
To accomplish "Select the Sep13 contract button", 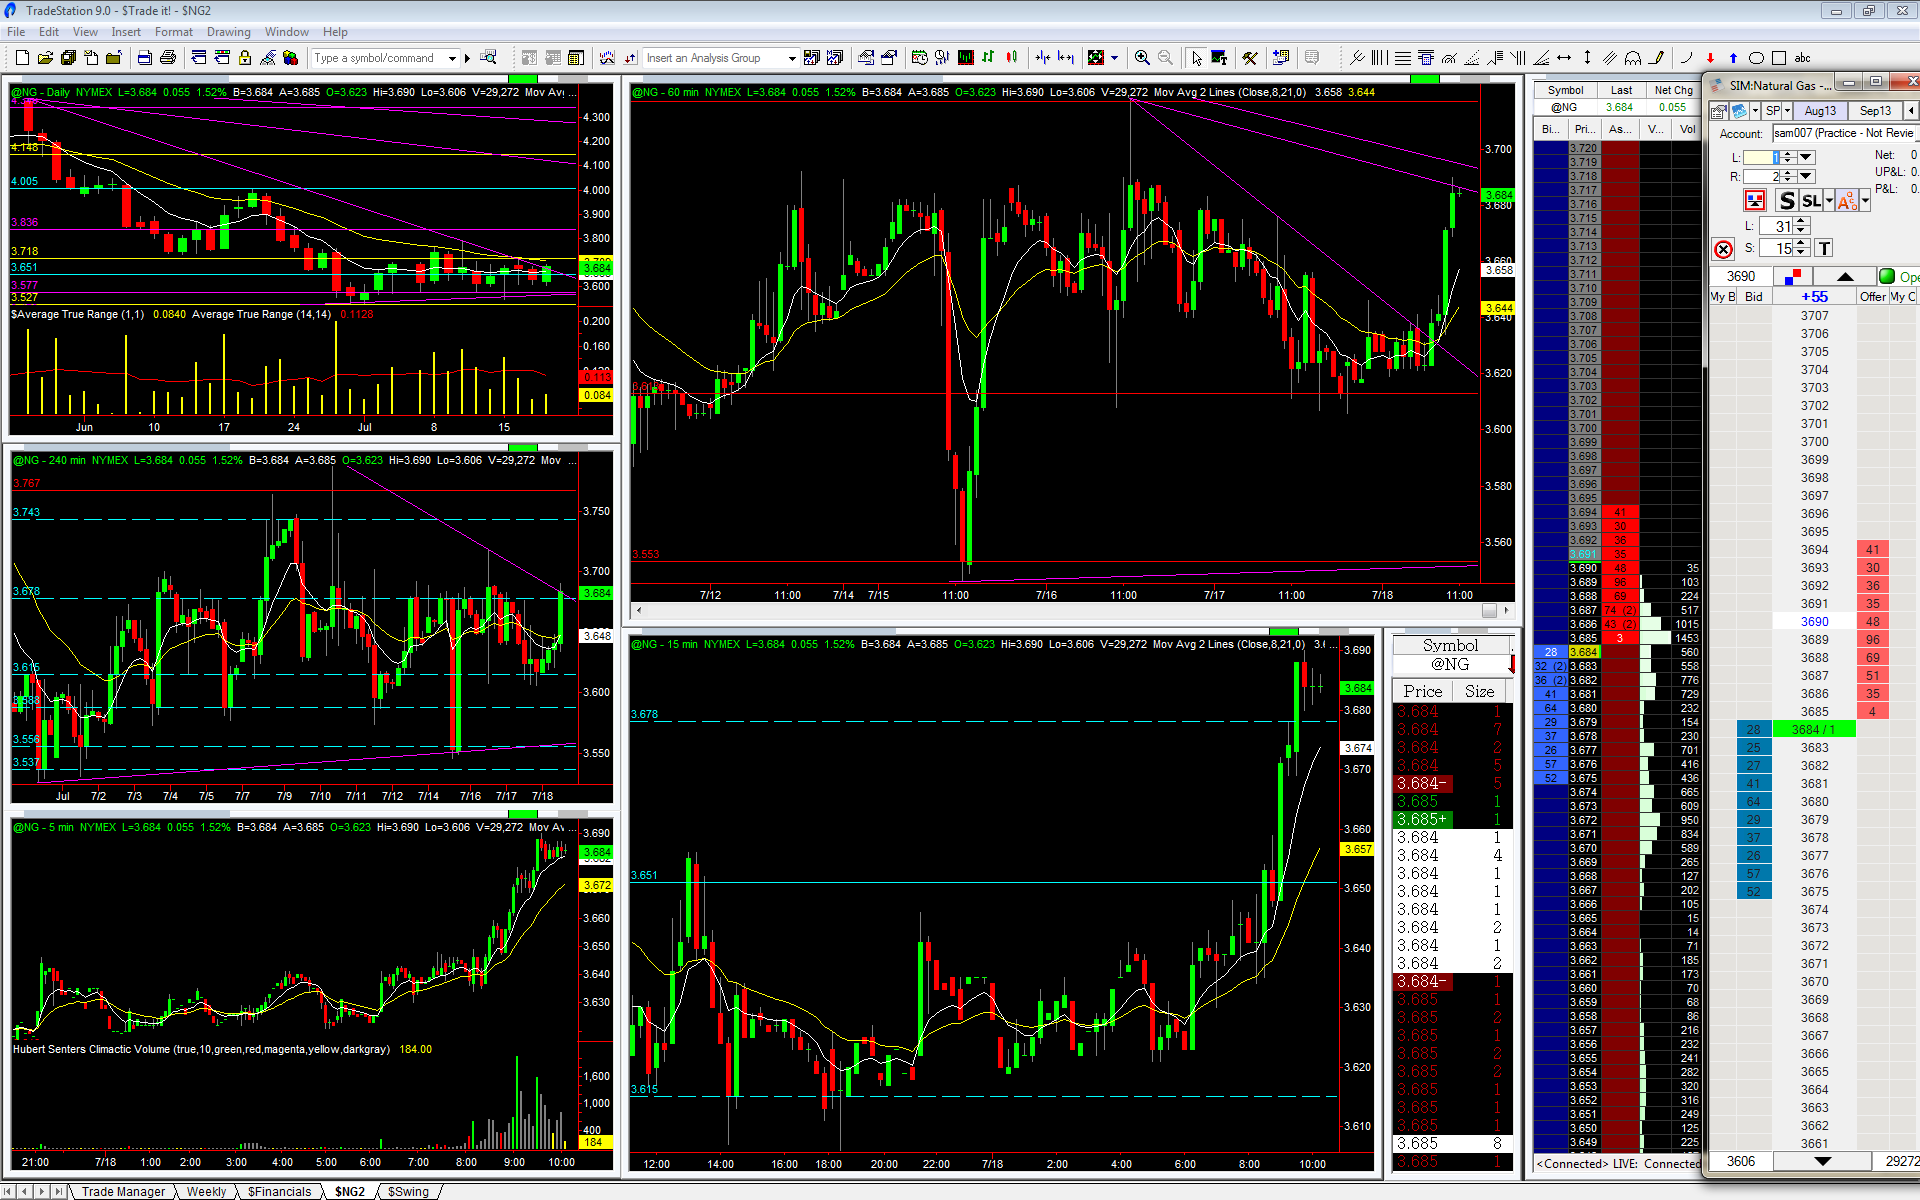I will pos(1875,111).
